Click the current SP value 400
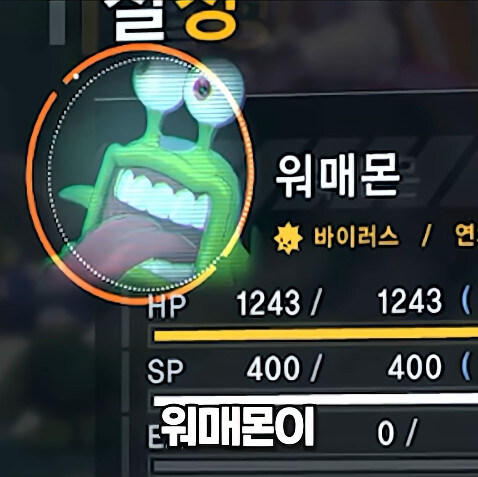 click(x=273, y=368)
